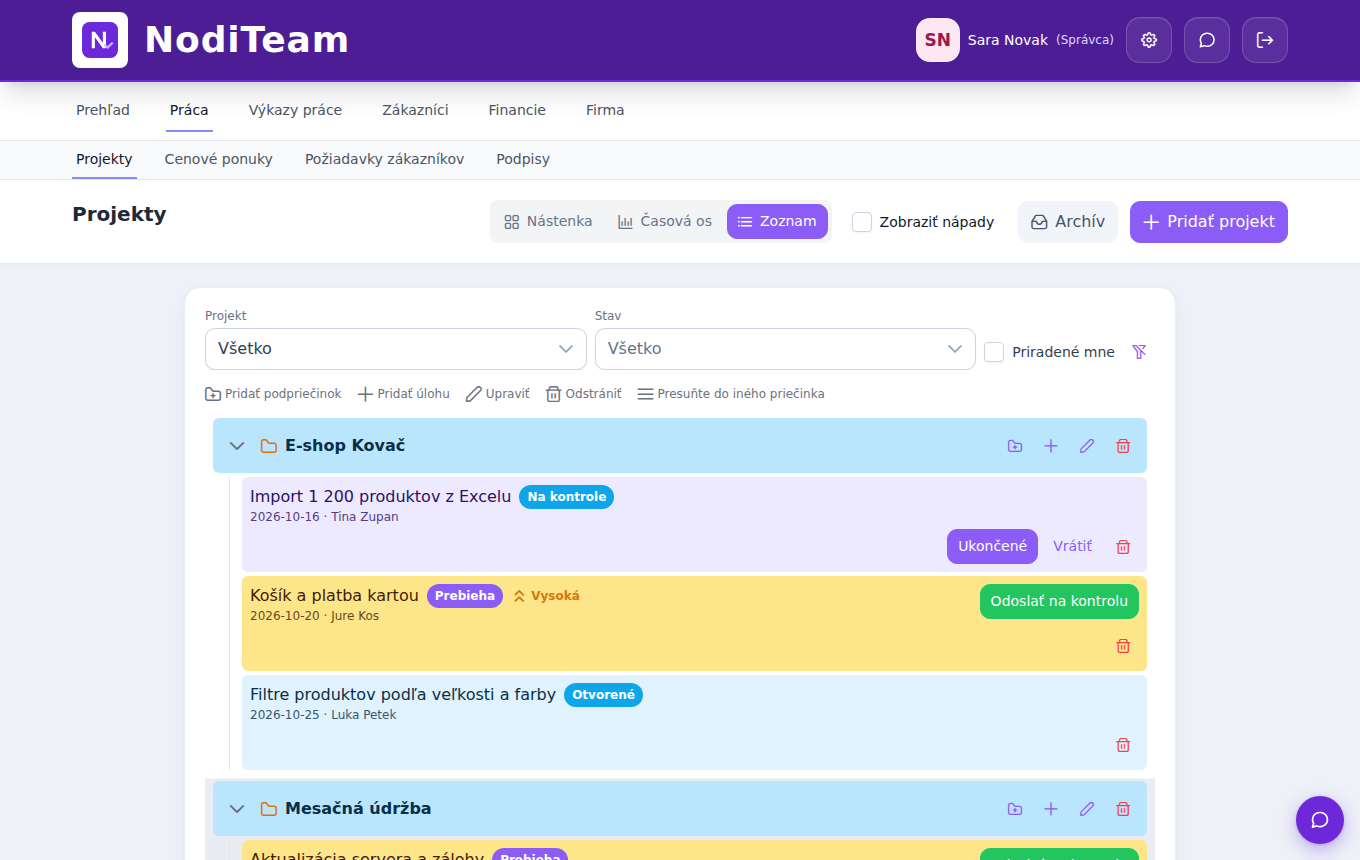Open messages from the header chat icon
Screen dimensions: 1360x860
coord(1207,40)
